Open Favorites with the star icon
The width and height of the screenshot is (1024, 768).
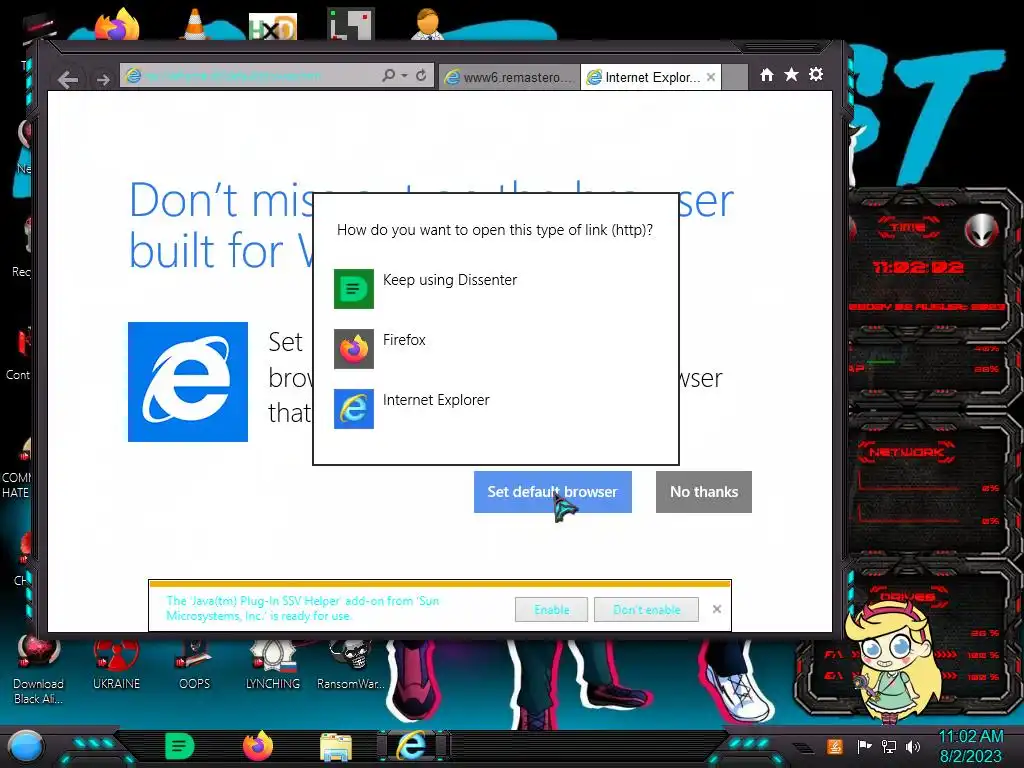point(792,74)
